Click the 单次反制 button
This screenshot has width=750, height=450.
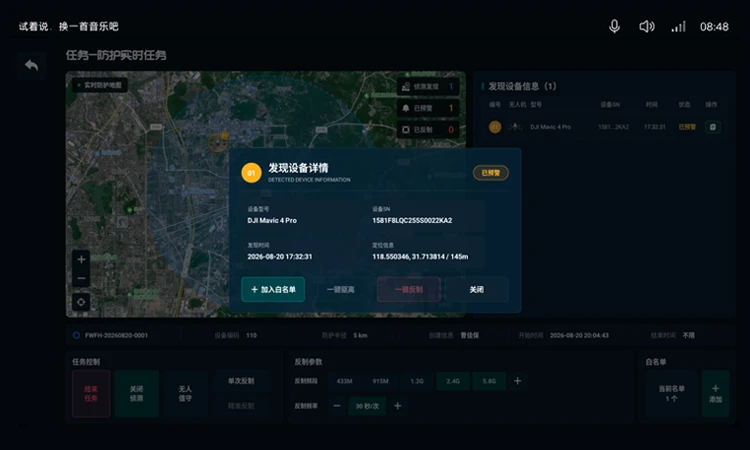pyautogui.click(x=241, y=381)
